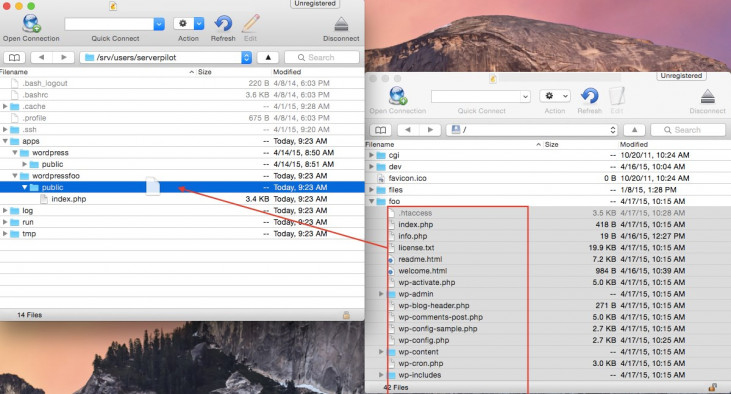The width and height of the screenshot is (731, 394).
Task: Open Action gear menu in left window
Action: [188, 23]
